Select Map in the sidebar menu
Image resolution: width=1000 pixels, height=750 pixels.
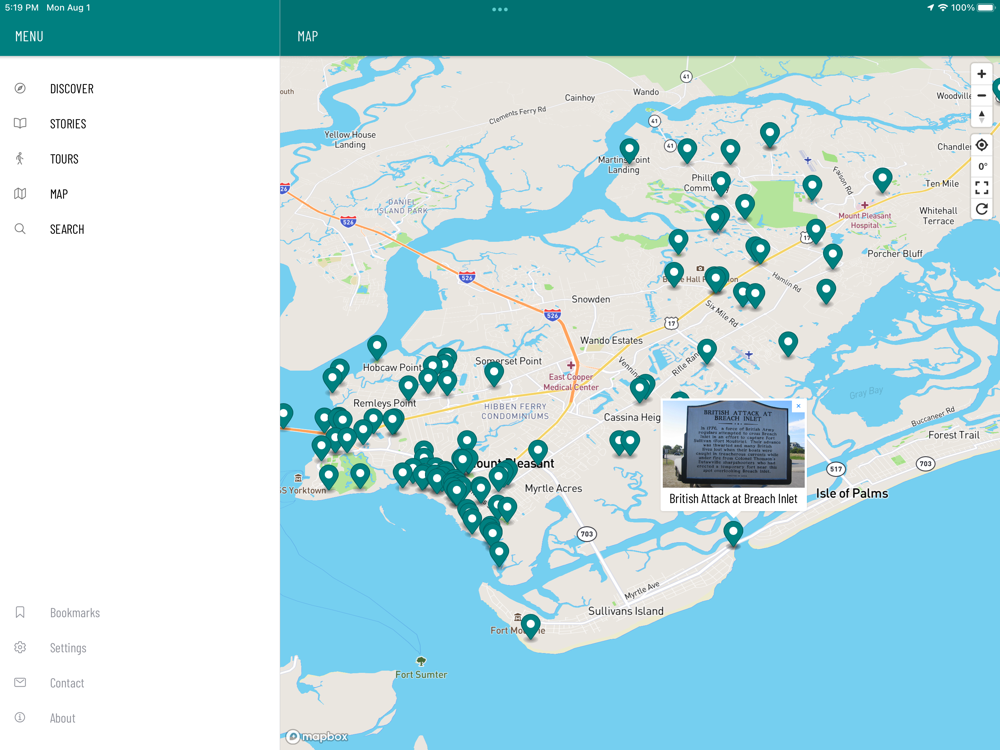(x=140, y=194)
